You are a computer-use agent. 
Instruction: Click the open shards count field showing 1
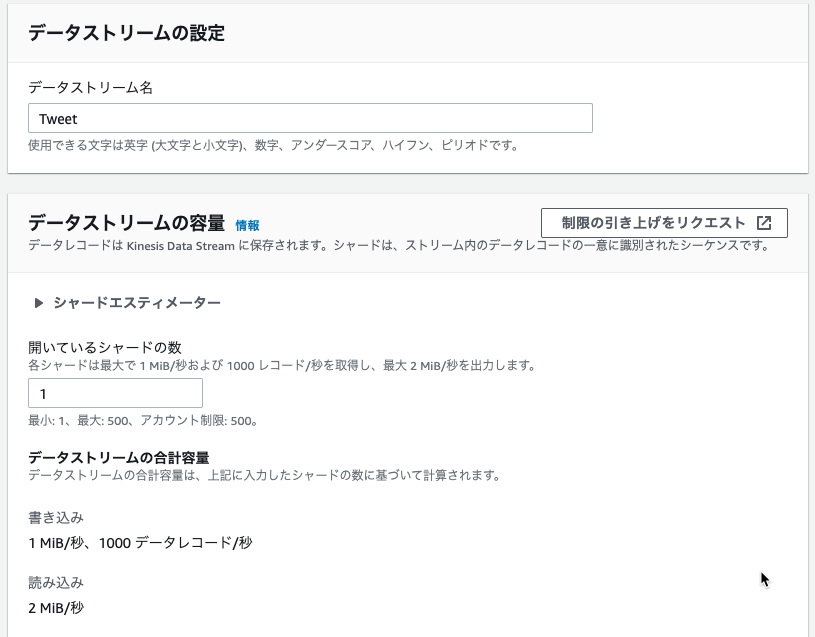115,393
